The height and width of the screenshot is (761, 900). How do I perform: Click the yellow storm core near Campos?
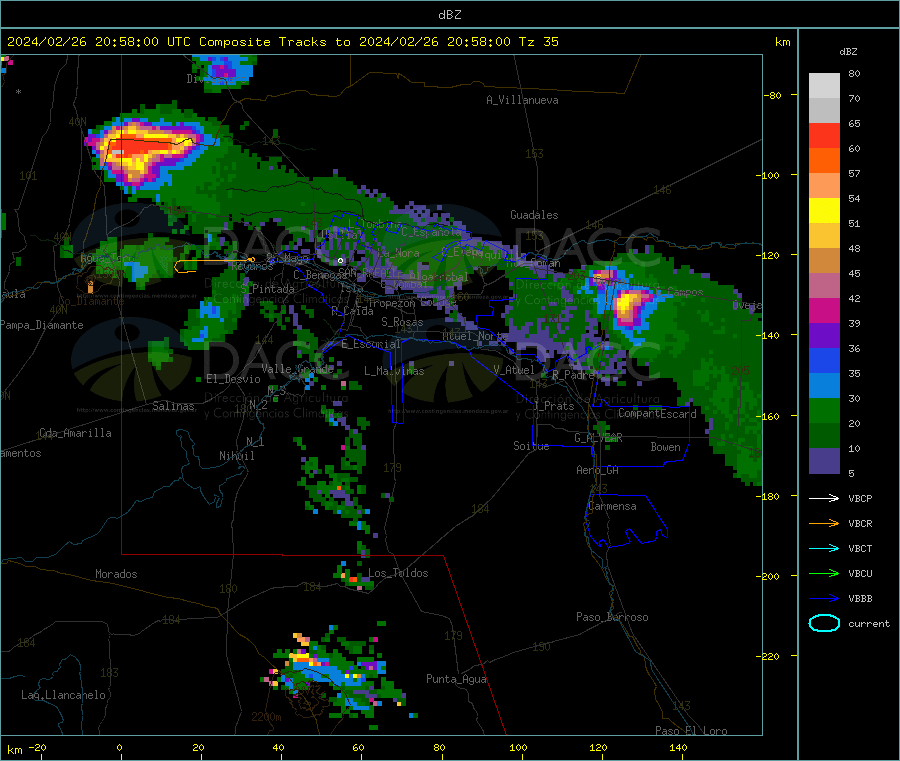click(627, 304)
